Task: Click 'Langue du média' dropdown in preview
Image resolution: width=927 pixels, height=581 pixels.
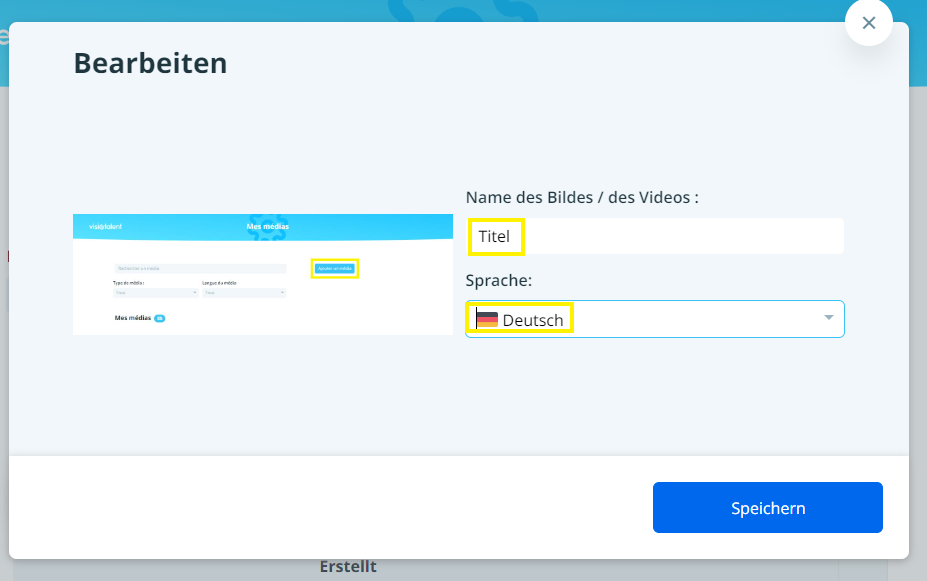Action: [244, 293]
